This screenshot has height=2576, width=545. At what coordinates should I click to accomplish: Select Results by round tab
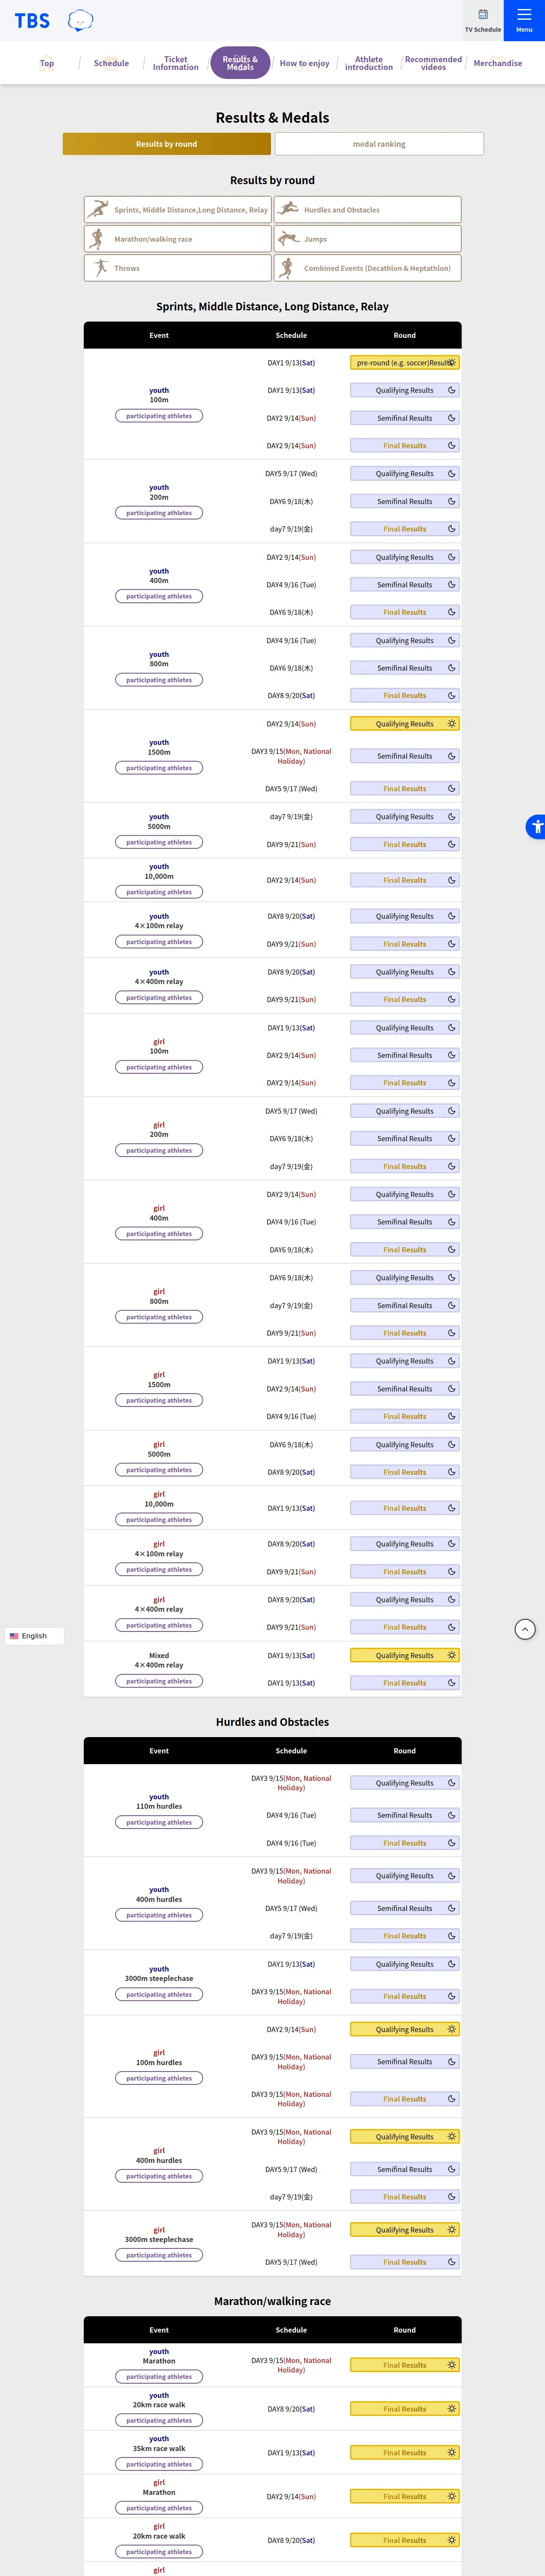(x=166, y=144)
